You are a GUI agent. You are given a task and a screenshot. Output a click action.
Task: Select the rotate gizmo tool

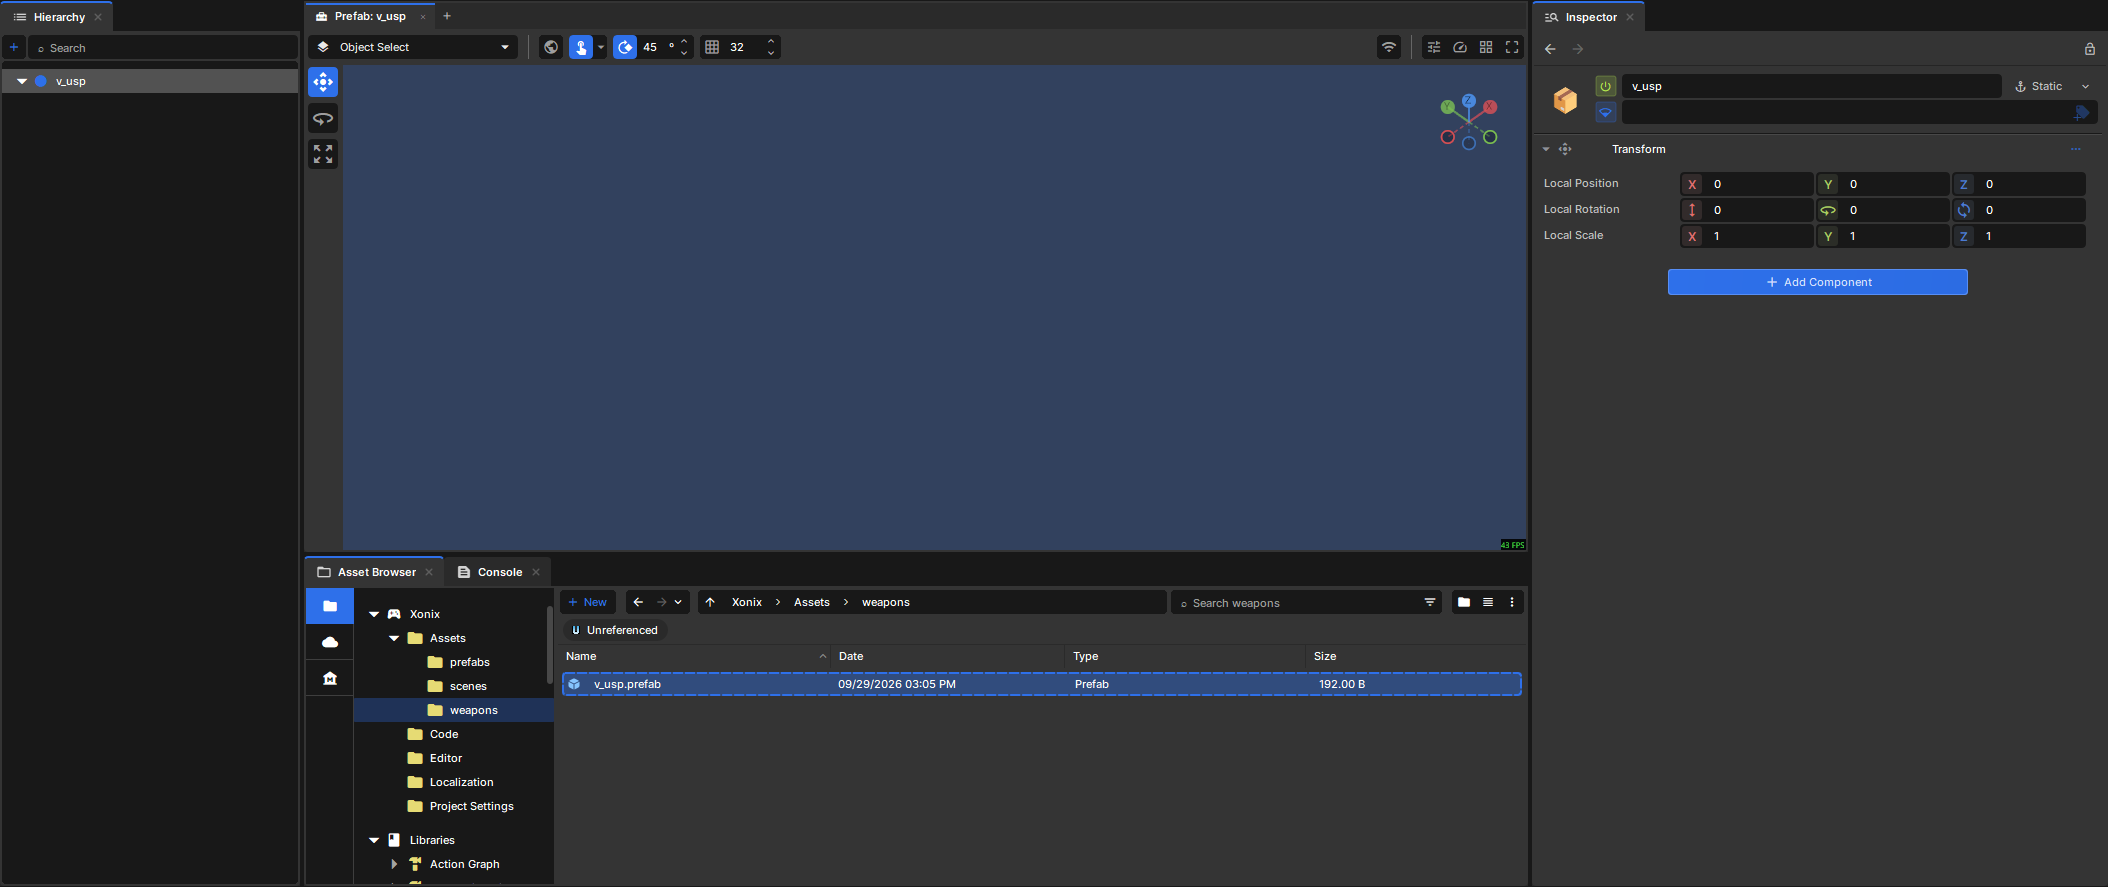tap(323, 118)
